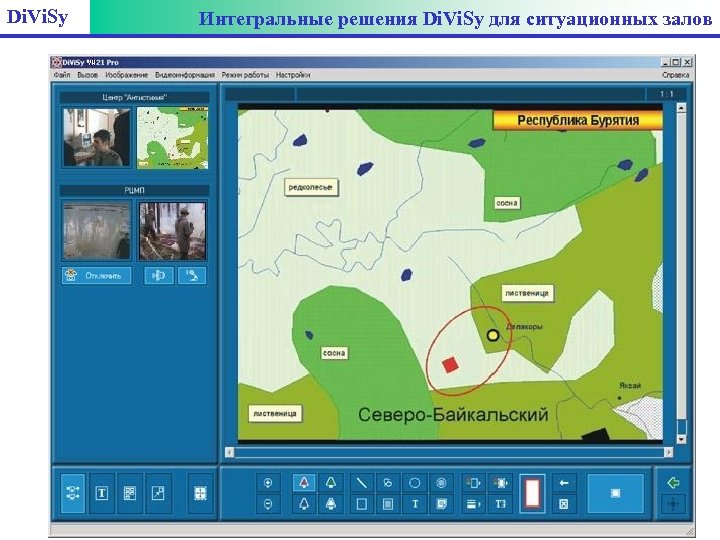
Task: Click the yellow circle marker near Делакоры
Action: click(493, 336)
